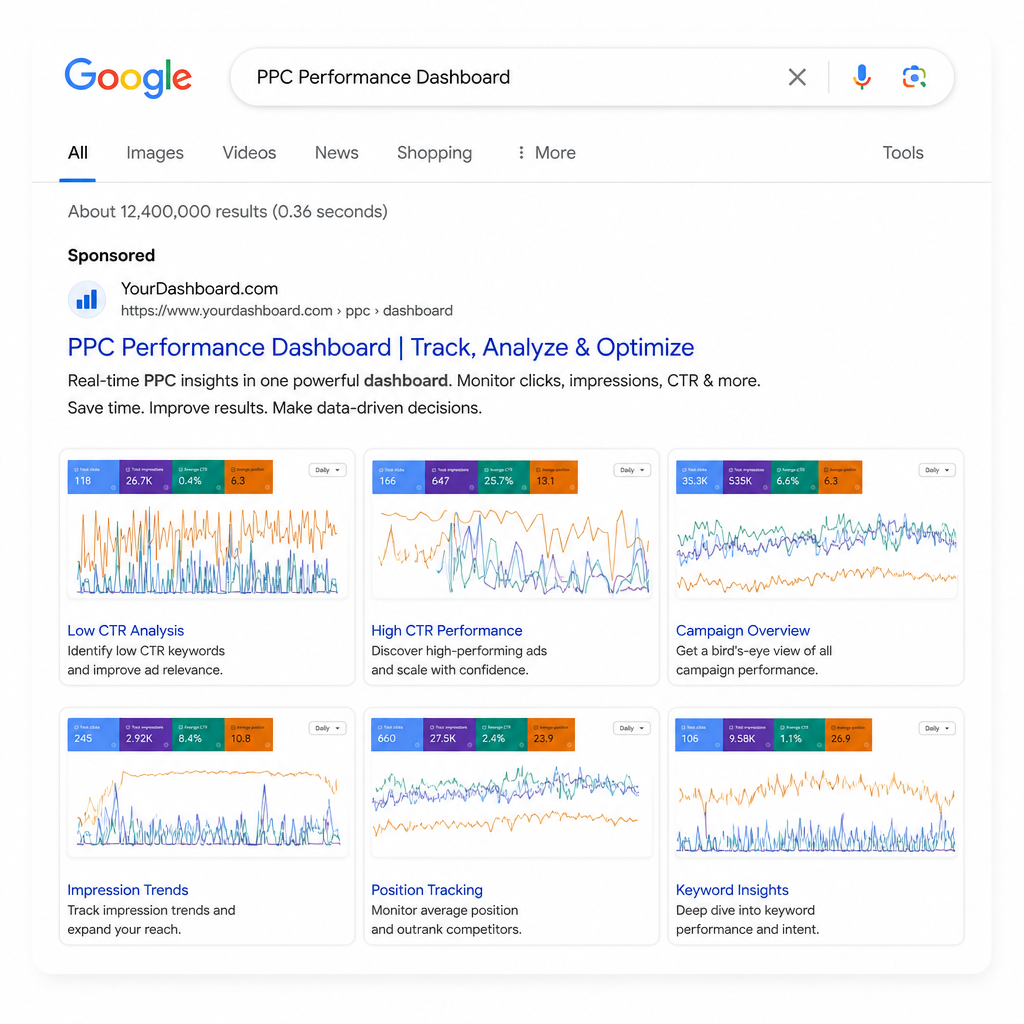
Task: Open the High CTR Performance link
Action: click(447, 631)
